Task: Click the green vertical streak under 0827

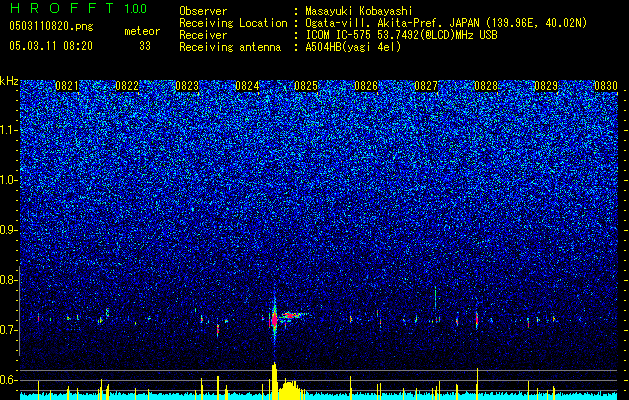Action: pos(435,298)
